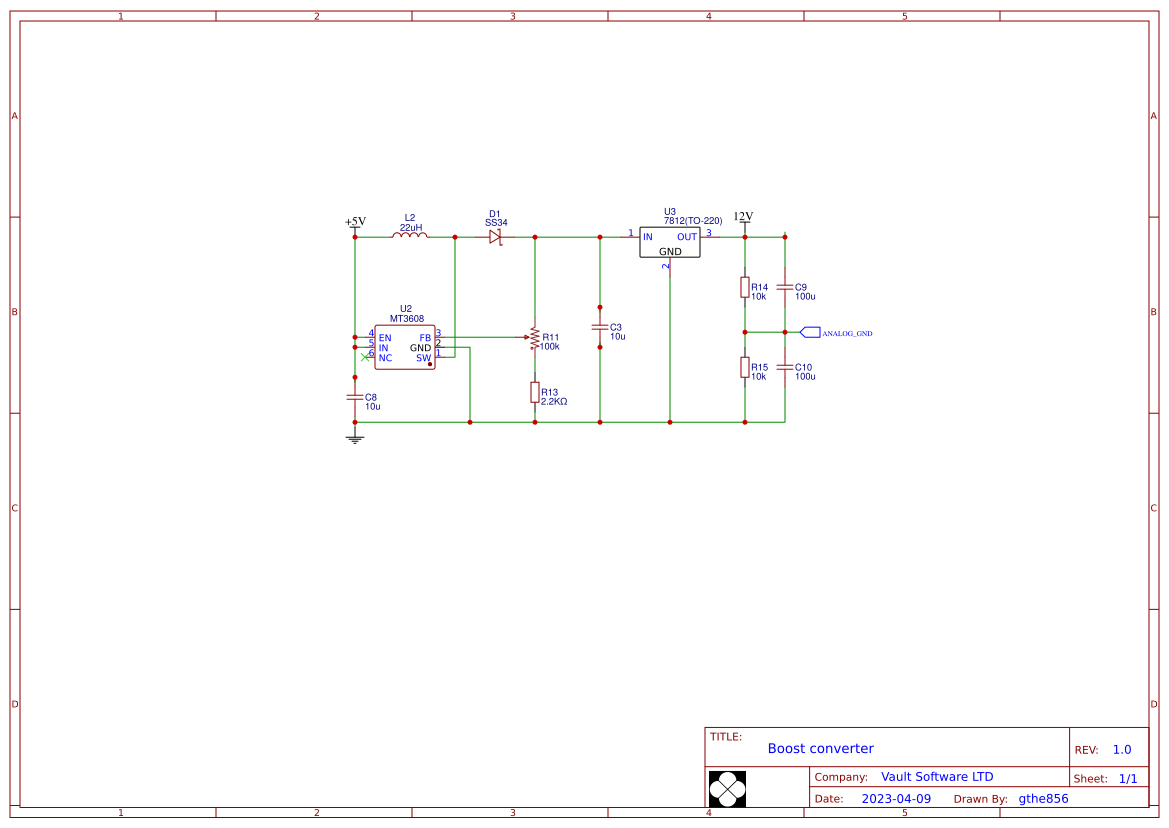
Task: Click the Vault Software LTD company name
Action: click(937, 776)
